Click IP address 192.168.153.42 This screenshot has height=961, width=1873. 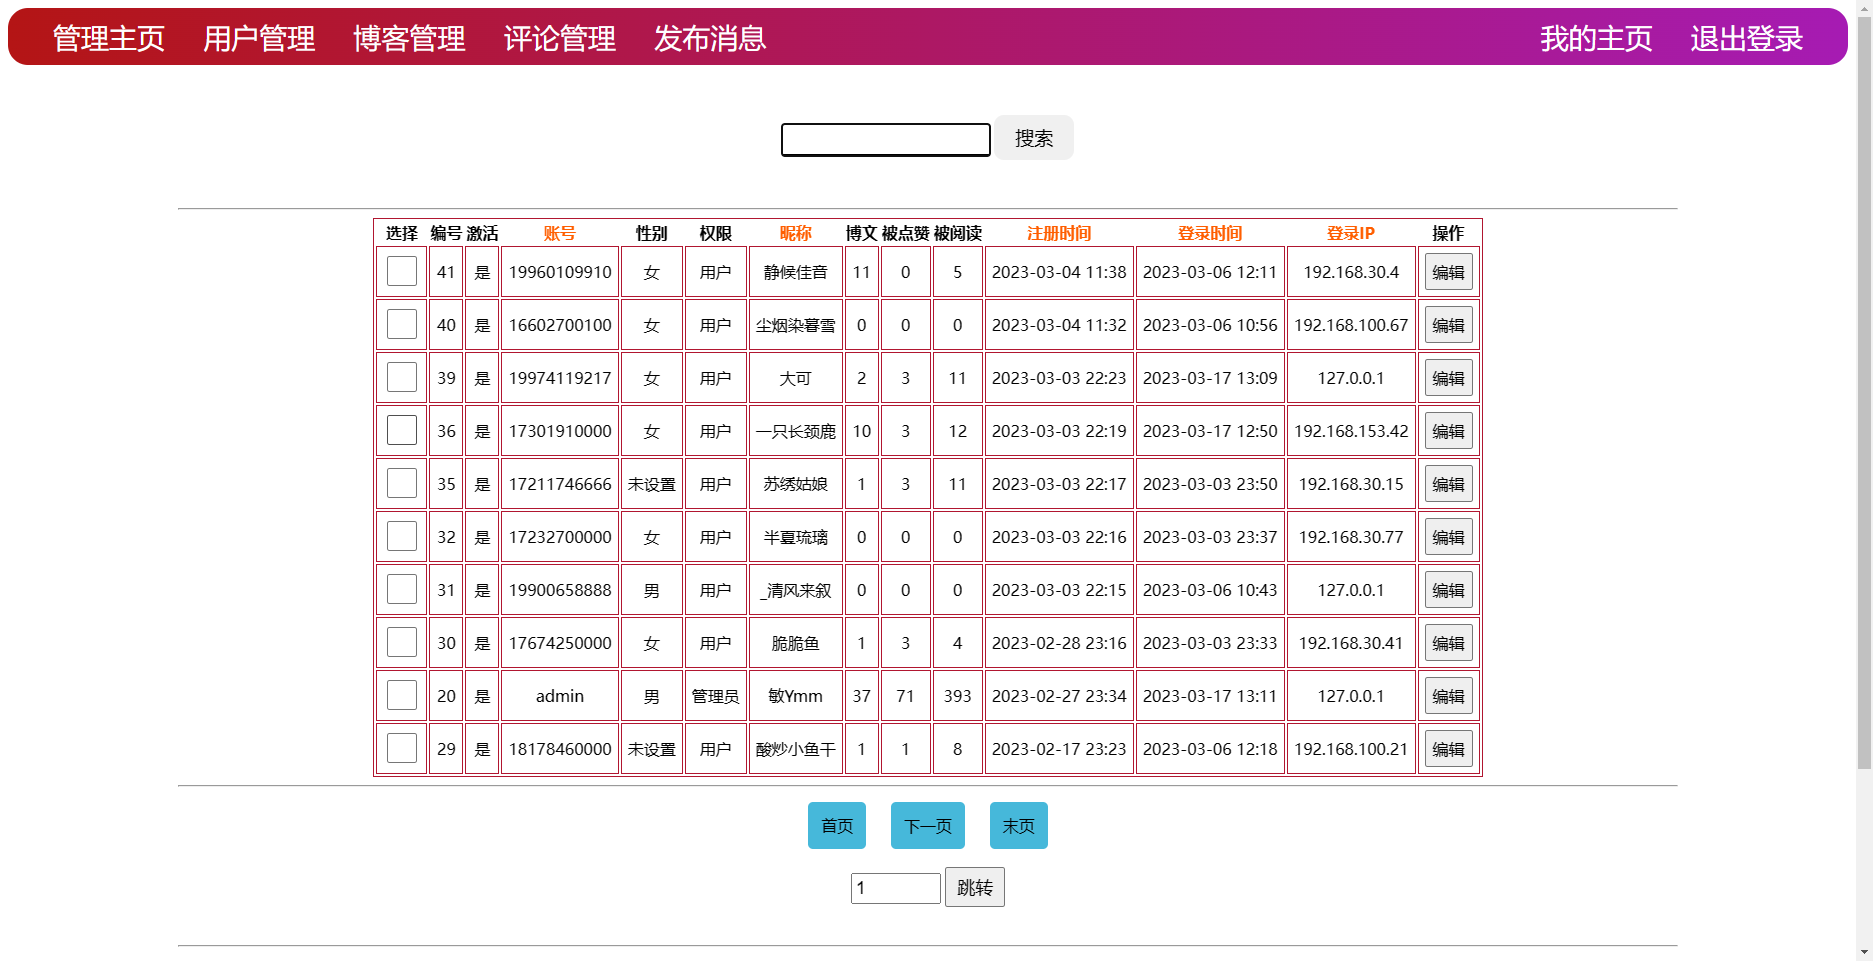pos(1351,431)
